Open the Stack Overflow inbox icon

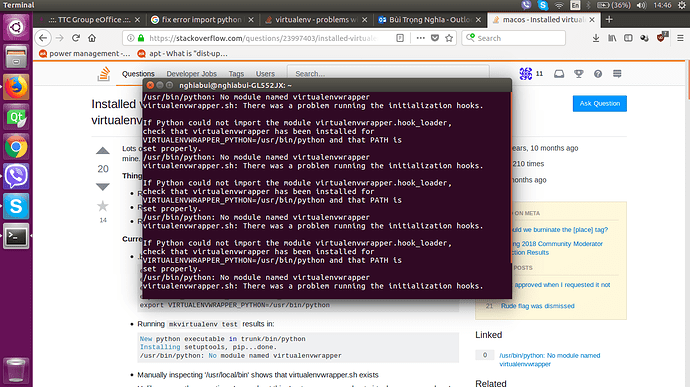(559, 74)
